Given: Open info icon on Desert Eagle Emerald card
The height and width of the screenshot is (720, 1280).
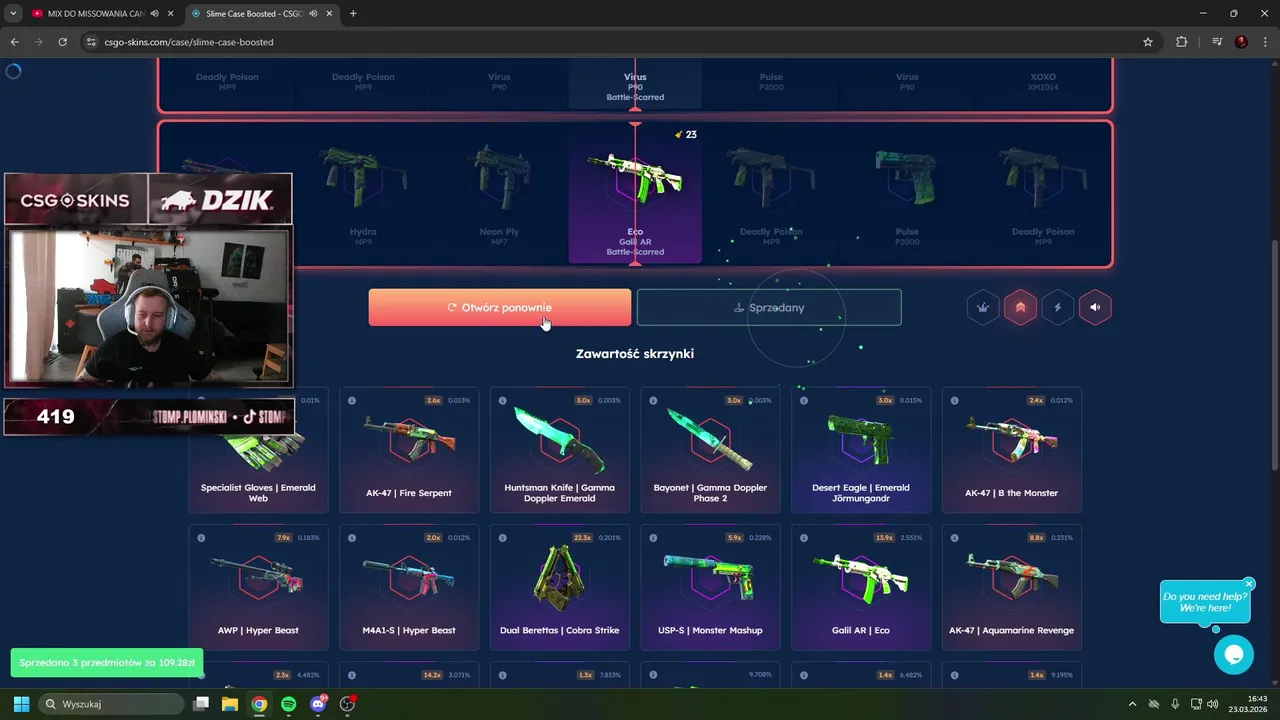Looking at the screenshot, I should (804, 400).
